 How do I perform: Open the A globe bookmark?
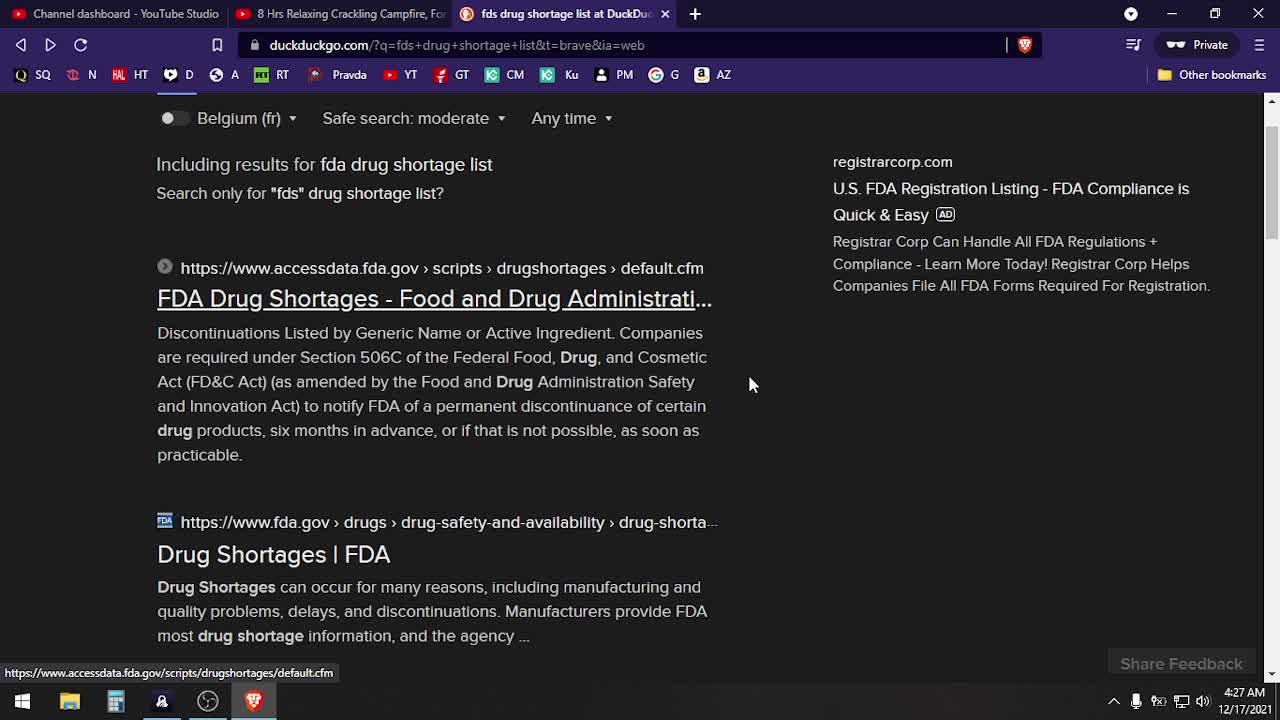tap(225, 75)
